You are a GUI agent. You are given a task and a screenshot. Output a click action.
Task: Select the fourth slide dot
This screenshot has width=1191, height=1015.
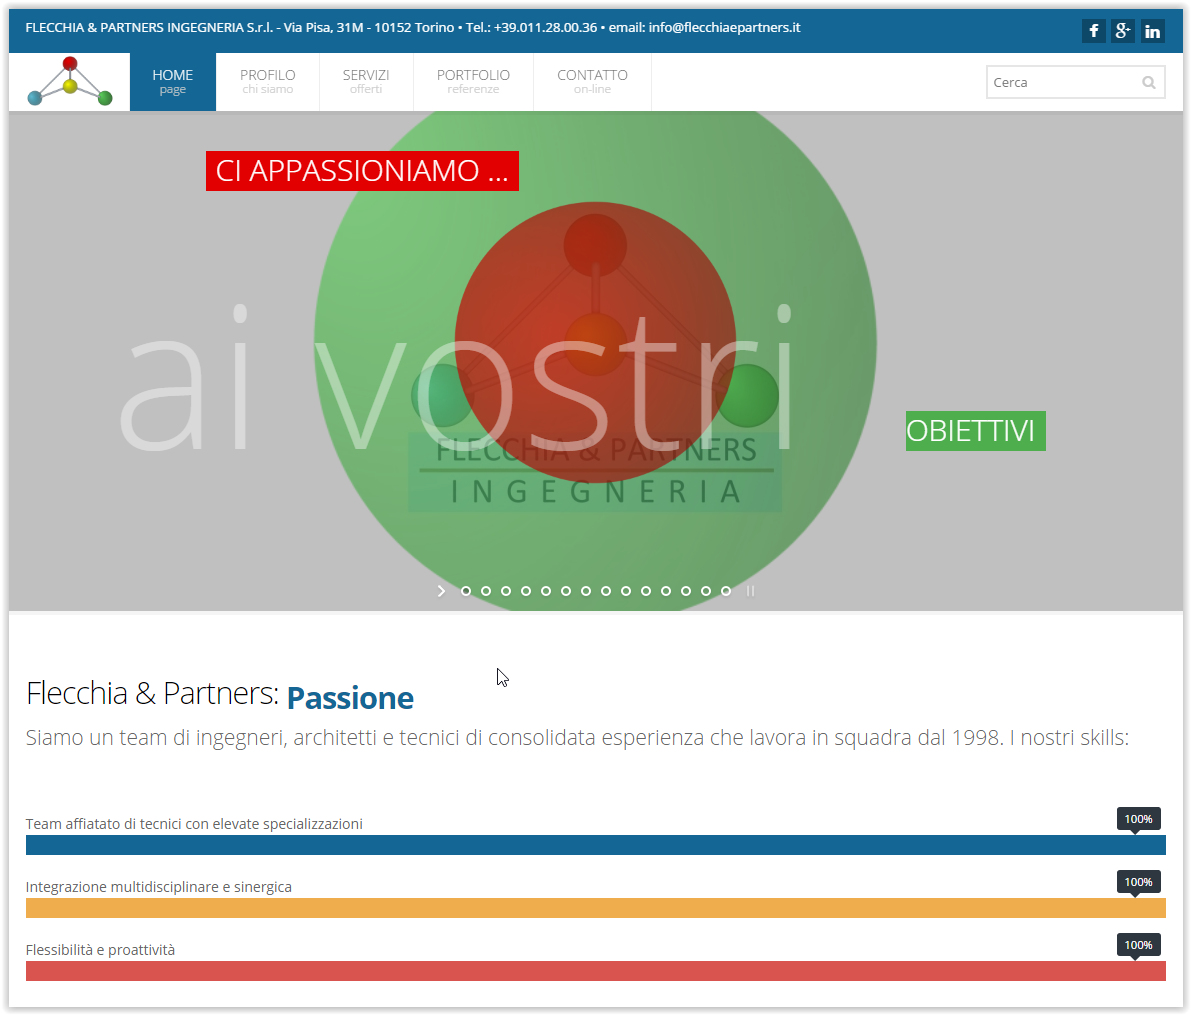[x=526, y=591]
